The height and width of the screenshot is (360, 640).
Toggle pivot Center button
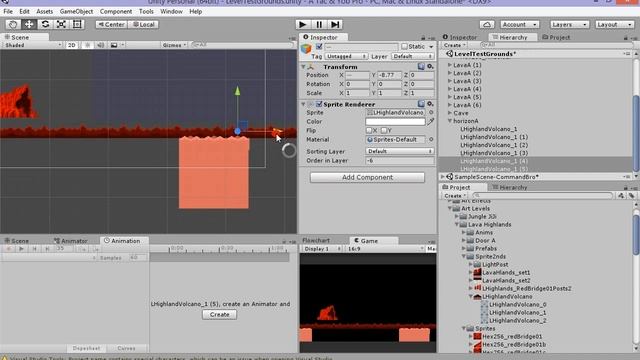(111, 24)
